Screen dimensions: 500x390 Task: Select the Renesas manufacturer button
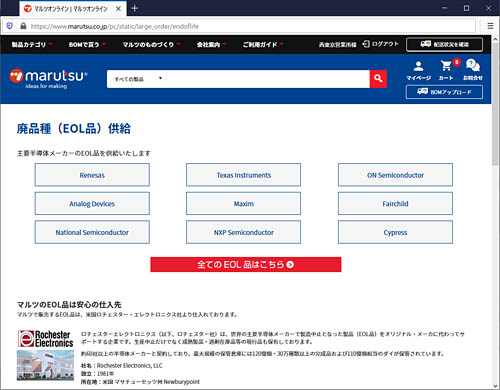point(92,175)
